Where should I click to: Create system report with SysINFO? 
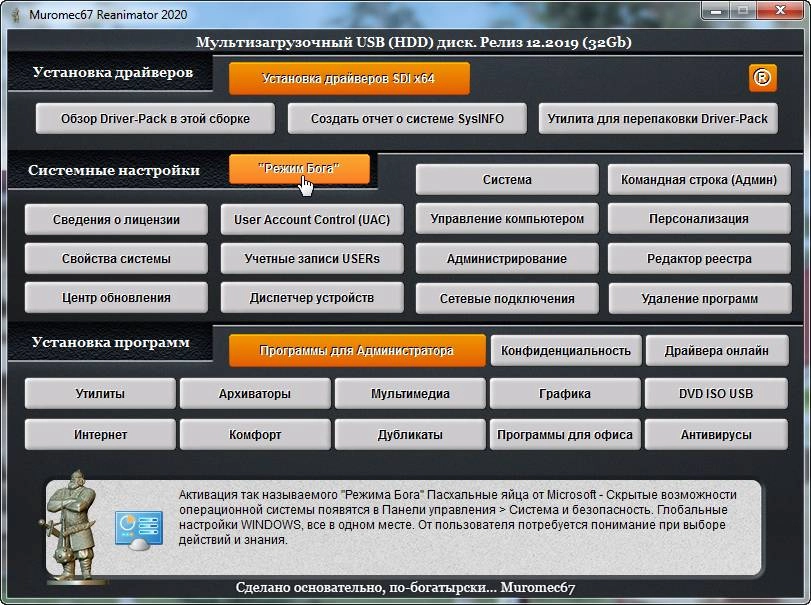point(407,118)
